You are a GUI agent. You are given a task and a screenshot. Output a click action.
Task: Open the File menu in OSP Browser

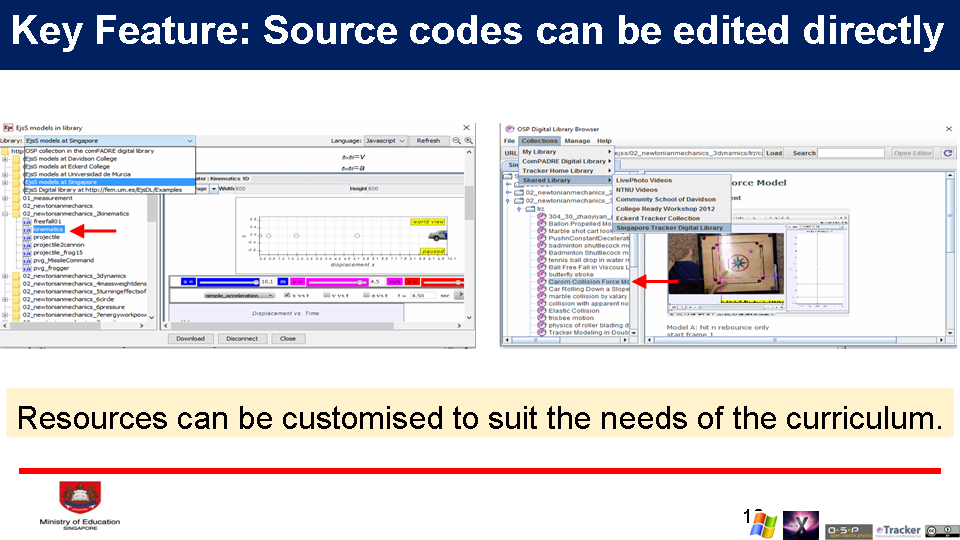[509, 141]
